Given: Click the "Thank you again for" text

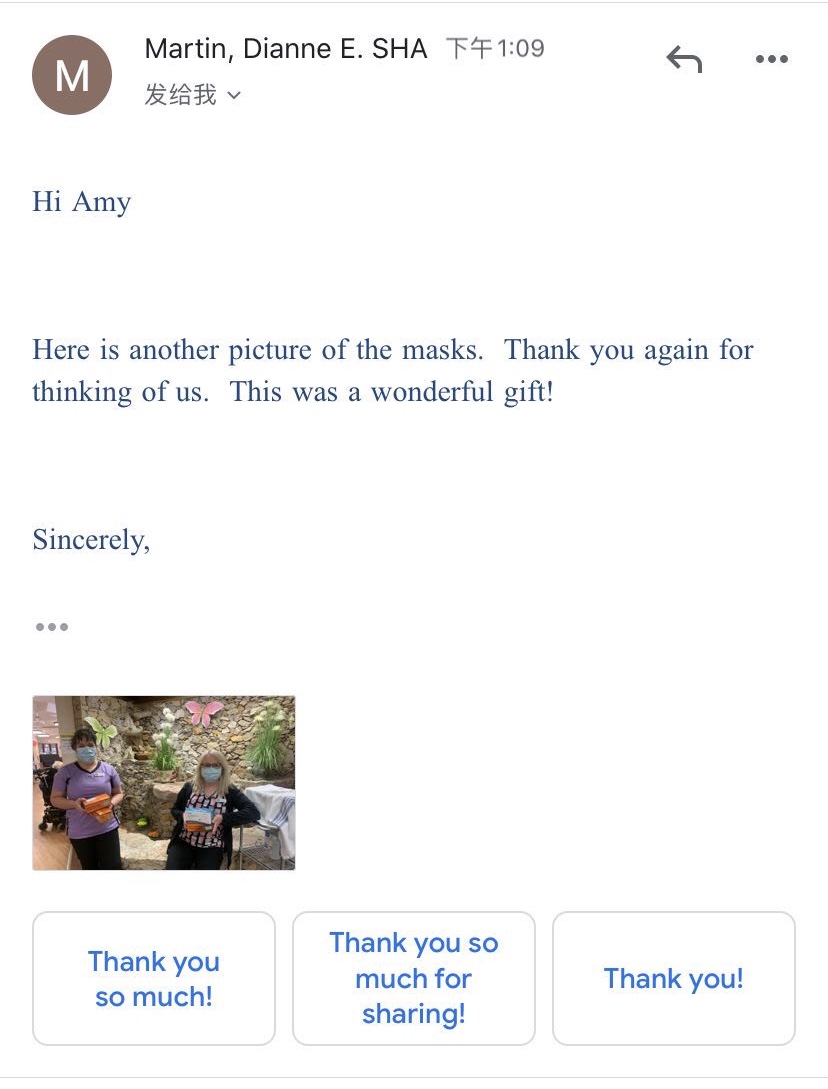Looking at the screenshot, I should pyautogui.click(x=629, y=350).
